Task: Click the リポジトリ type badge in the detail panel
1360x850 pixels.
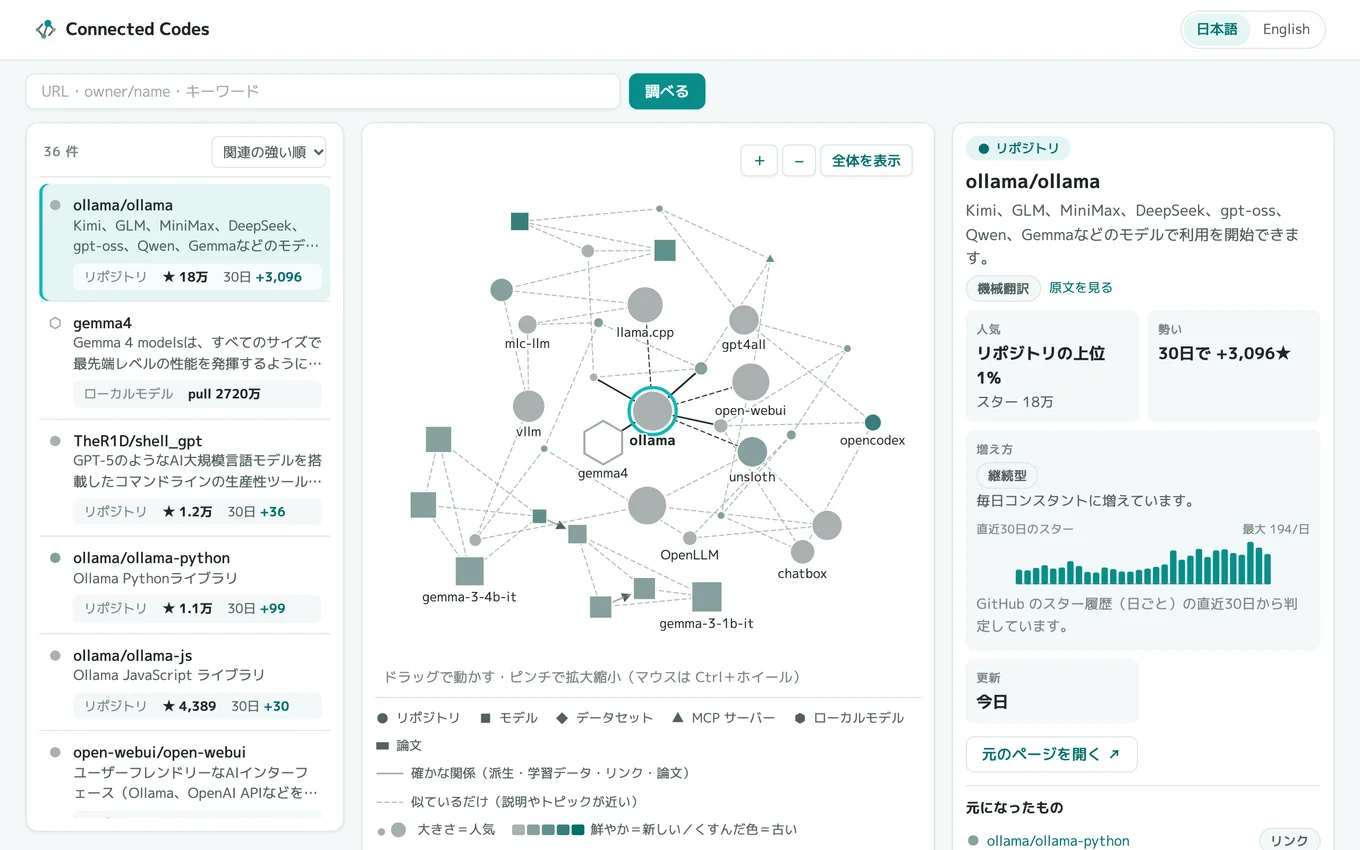Action: pyautogui.click(x=1018, y=148)
